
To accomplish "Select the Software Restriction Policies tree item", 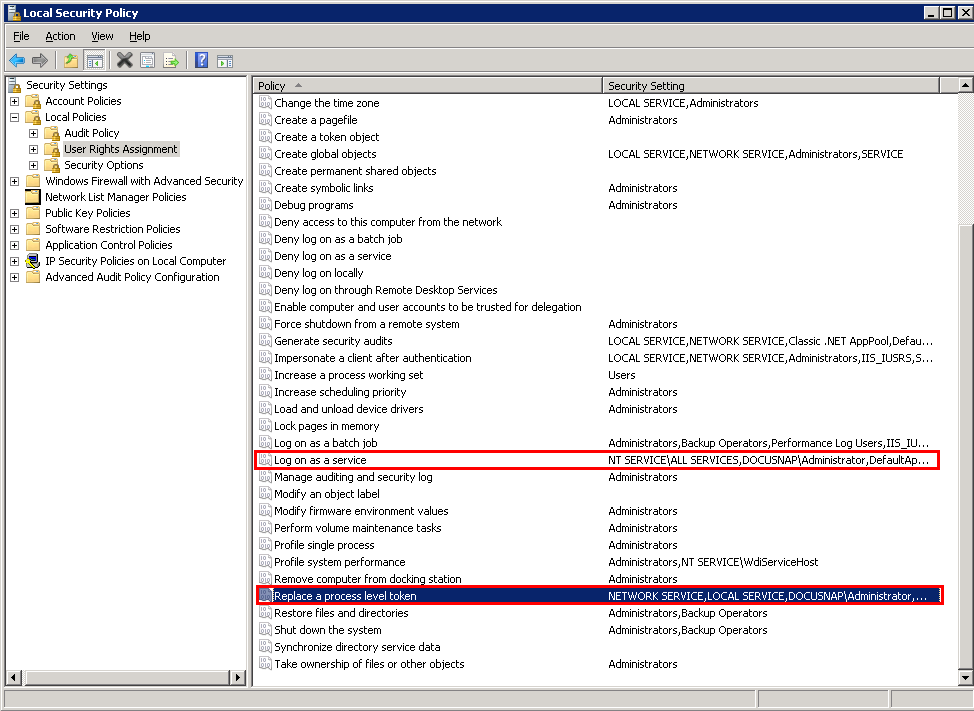I will 112,229.
